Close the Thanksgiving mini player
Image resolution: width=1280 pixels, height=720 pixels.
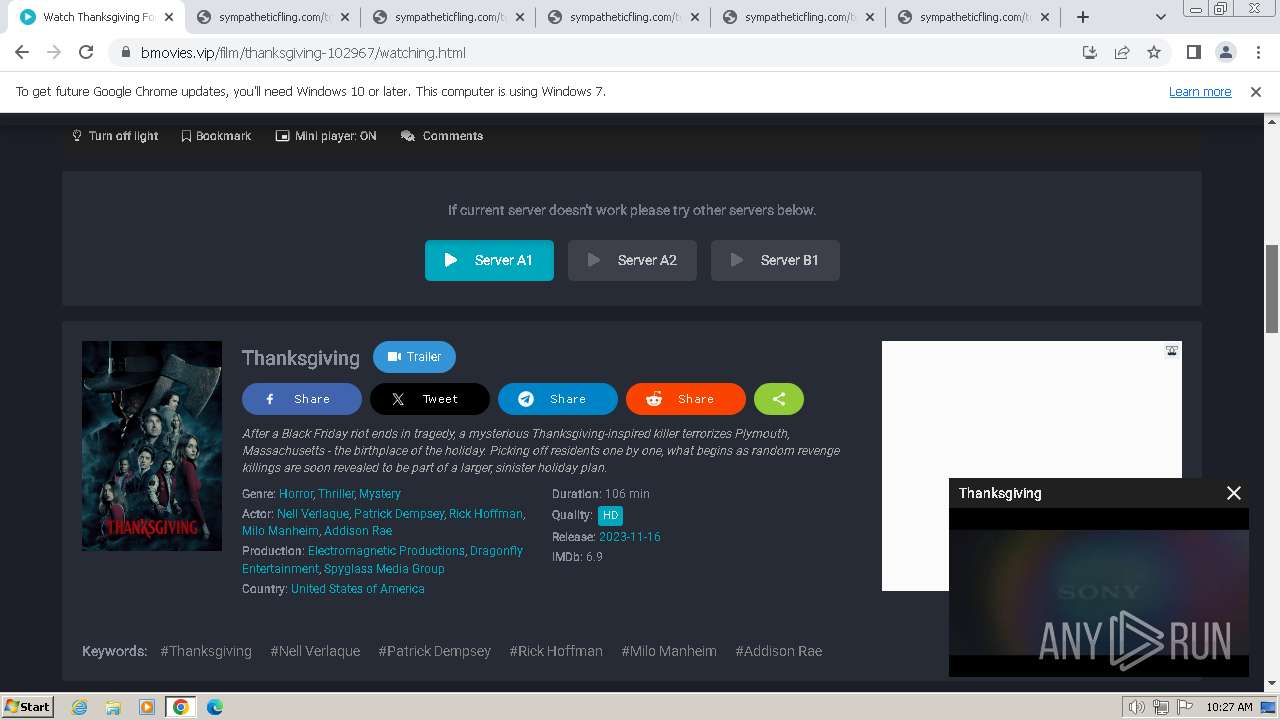1234,493
